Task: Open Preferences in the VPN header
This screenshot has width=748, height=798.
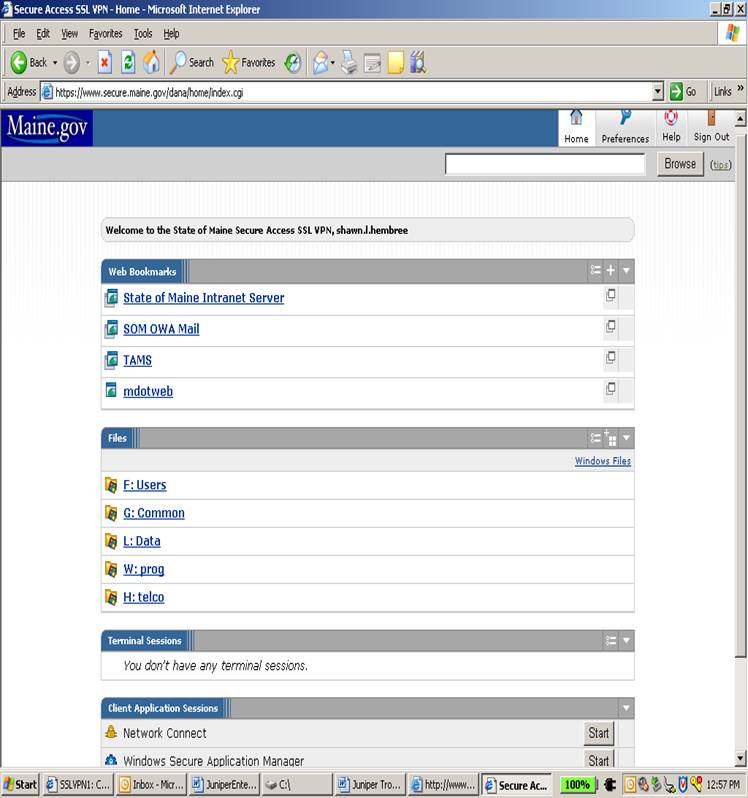Action: tap(625, 128)
